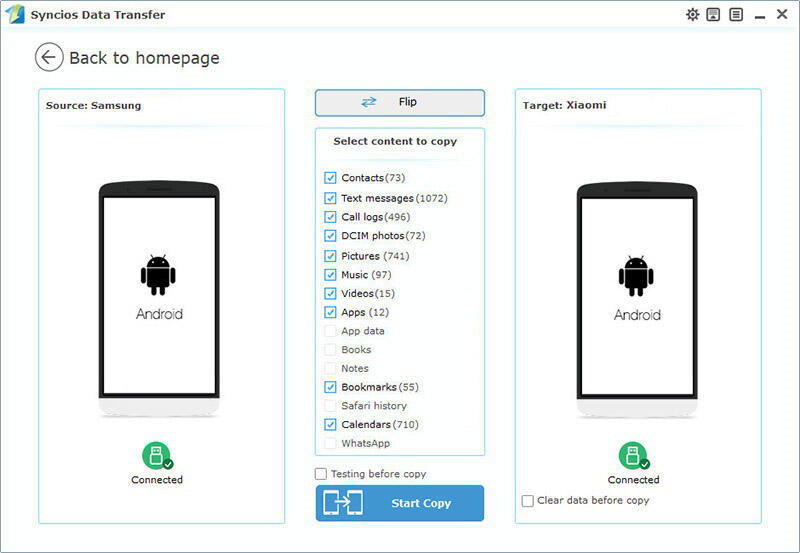Toggle the Apps (12) checkbox
800x553 pixels.
pyautogui.click(x=330, y=312)
